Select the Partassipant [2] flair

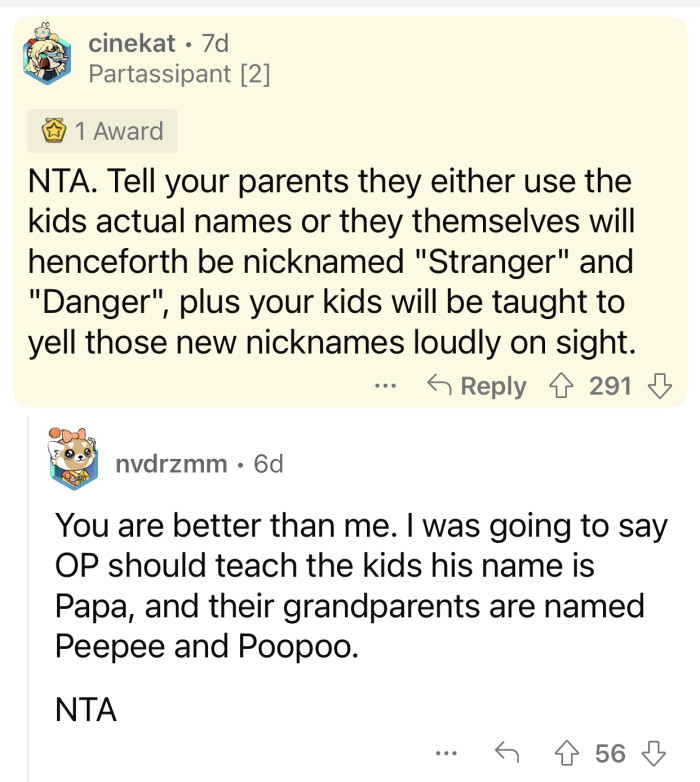[180, 73]
